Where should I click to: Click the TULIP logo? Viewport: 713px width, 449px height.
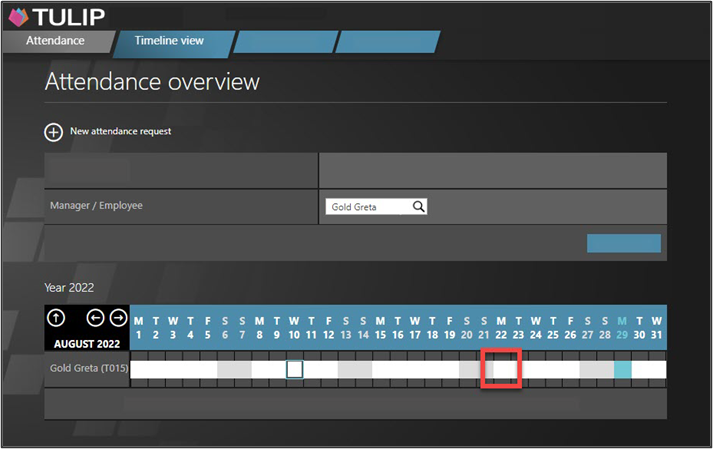coord(56,16)
